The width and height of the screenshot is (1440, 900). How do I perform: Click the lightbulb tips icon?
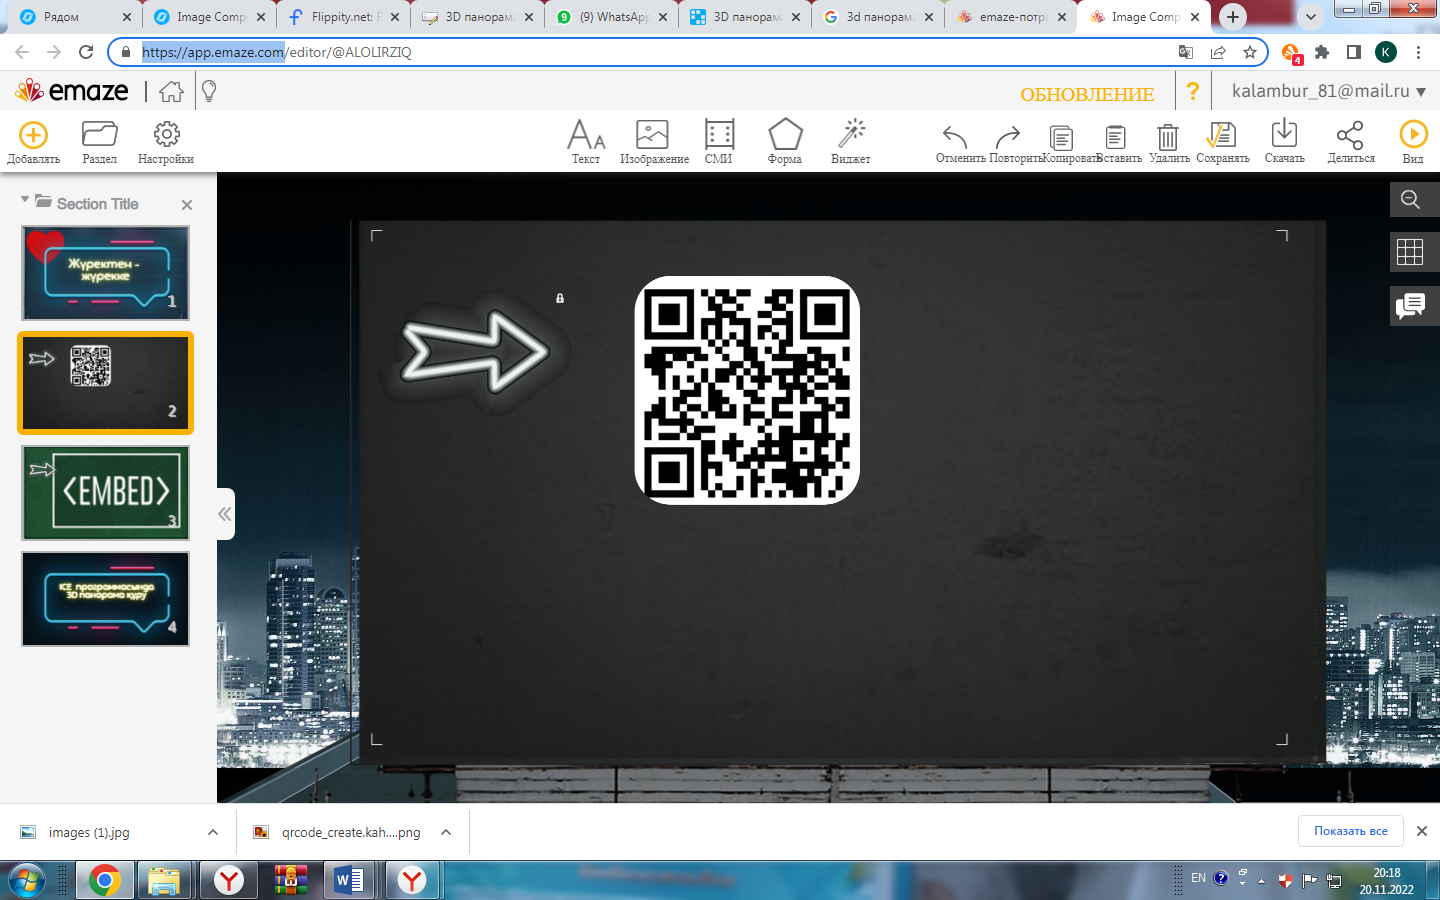pyautogui.click(x=209, y=92)
